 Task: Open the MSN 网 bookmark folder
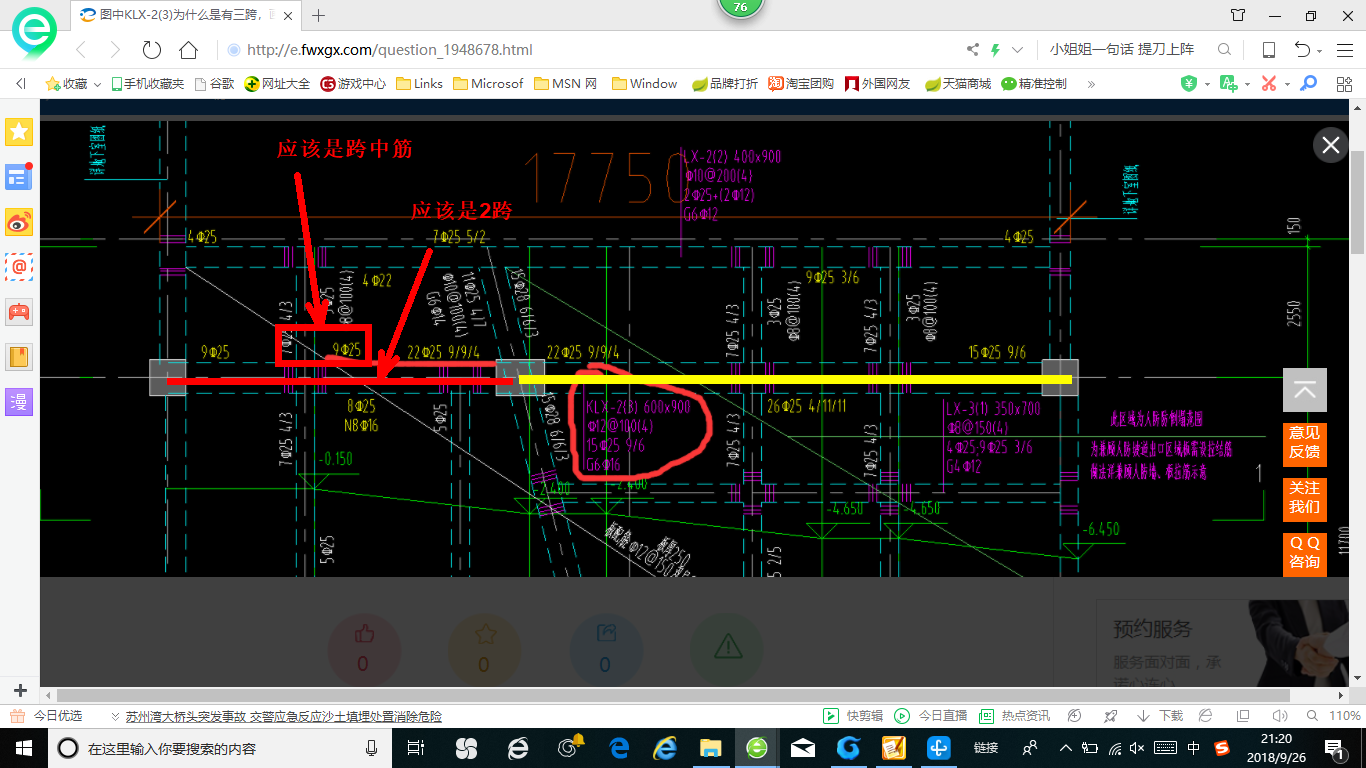click(x=565, y=84)
